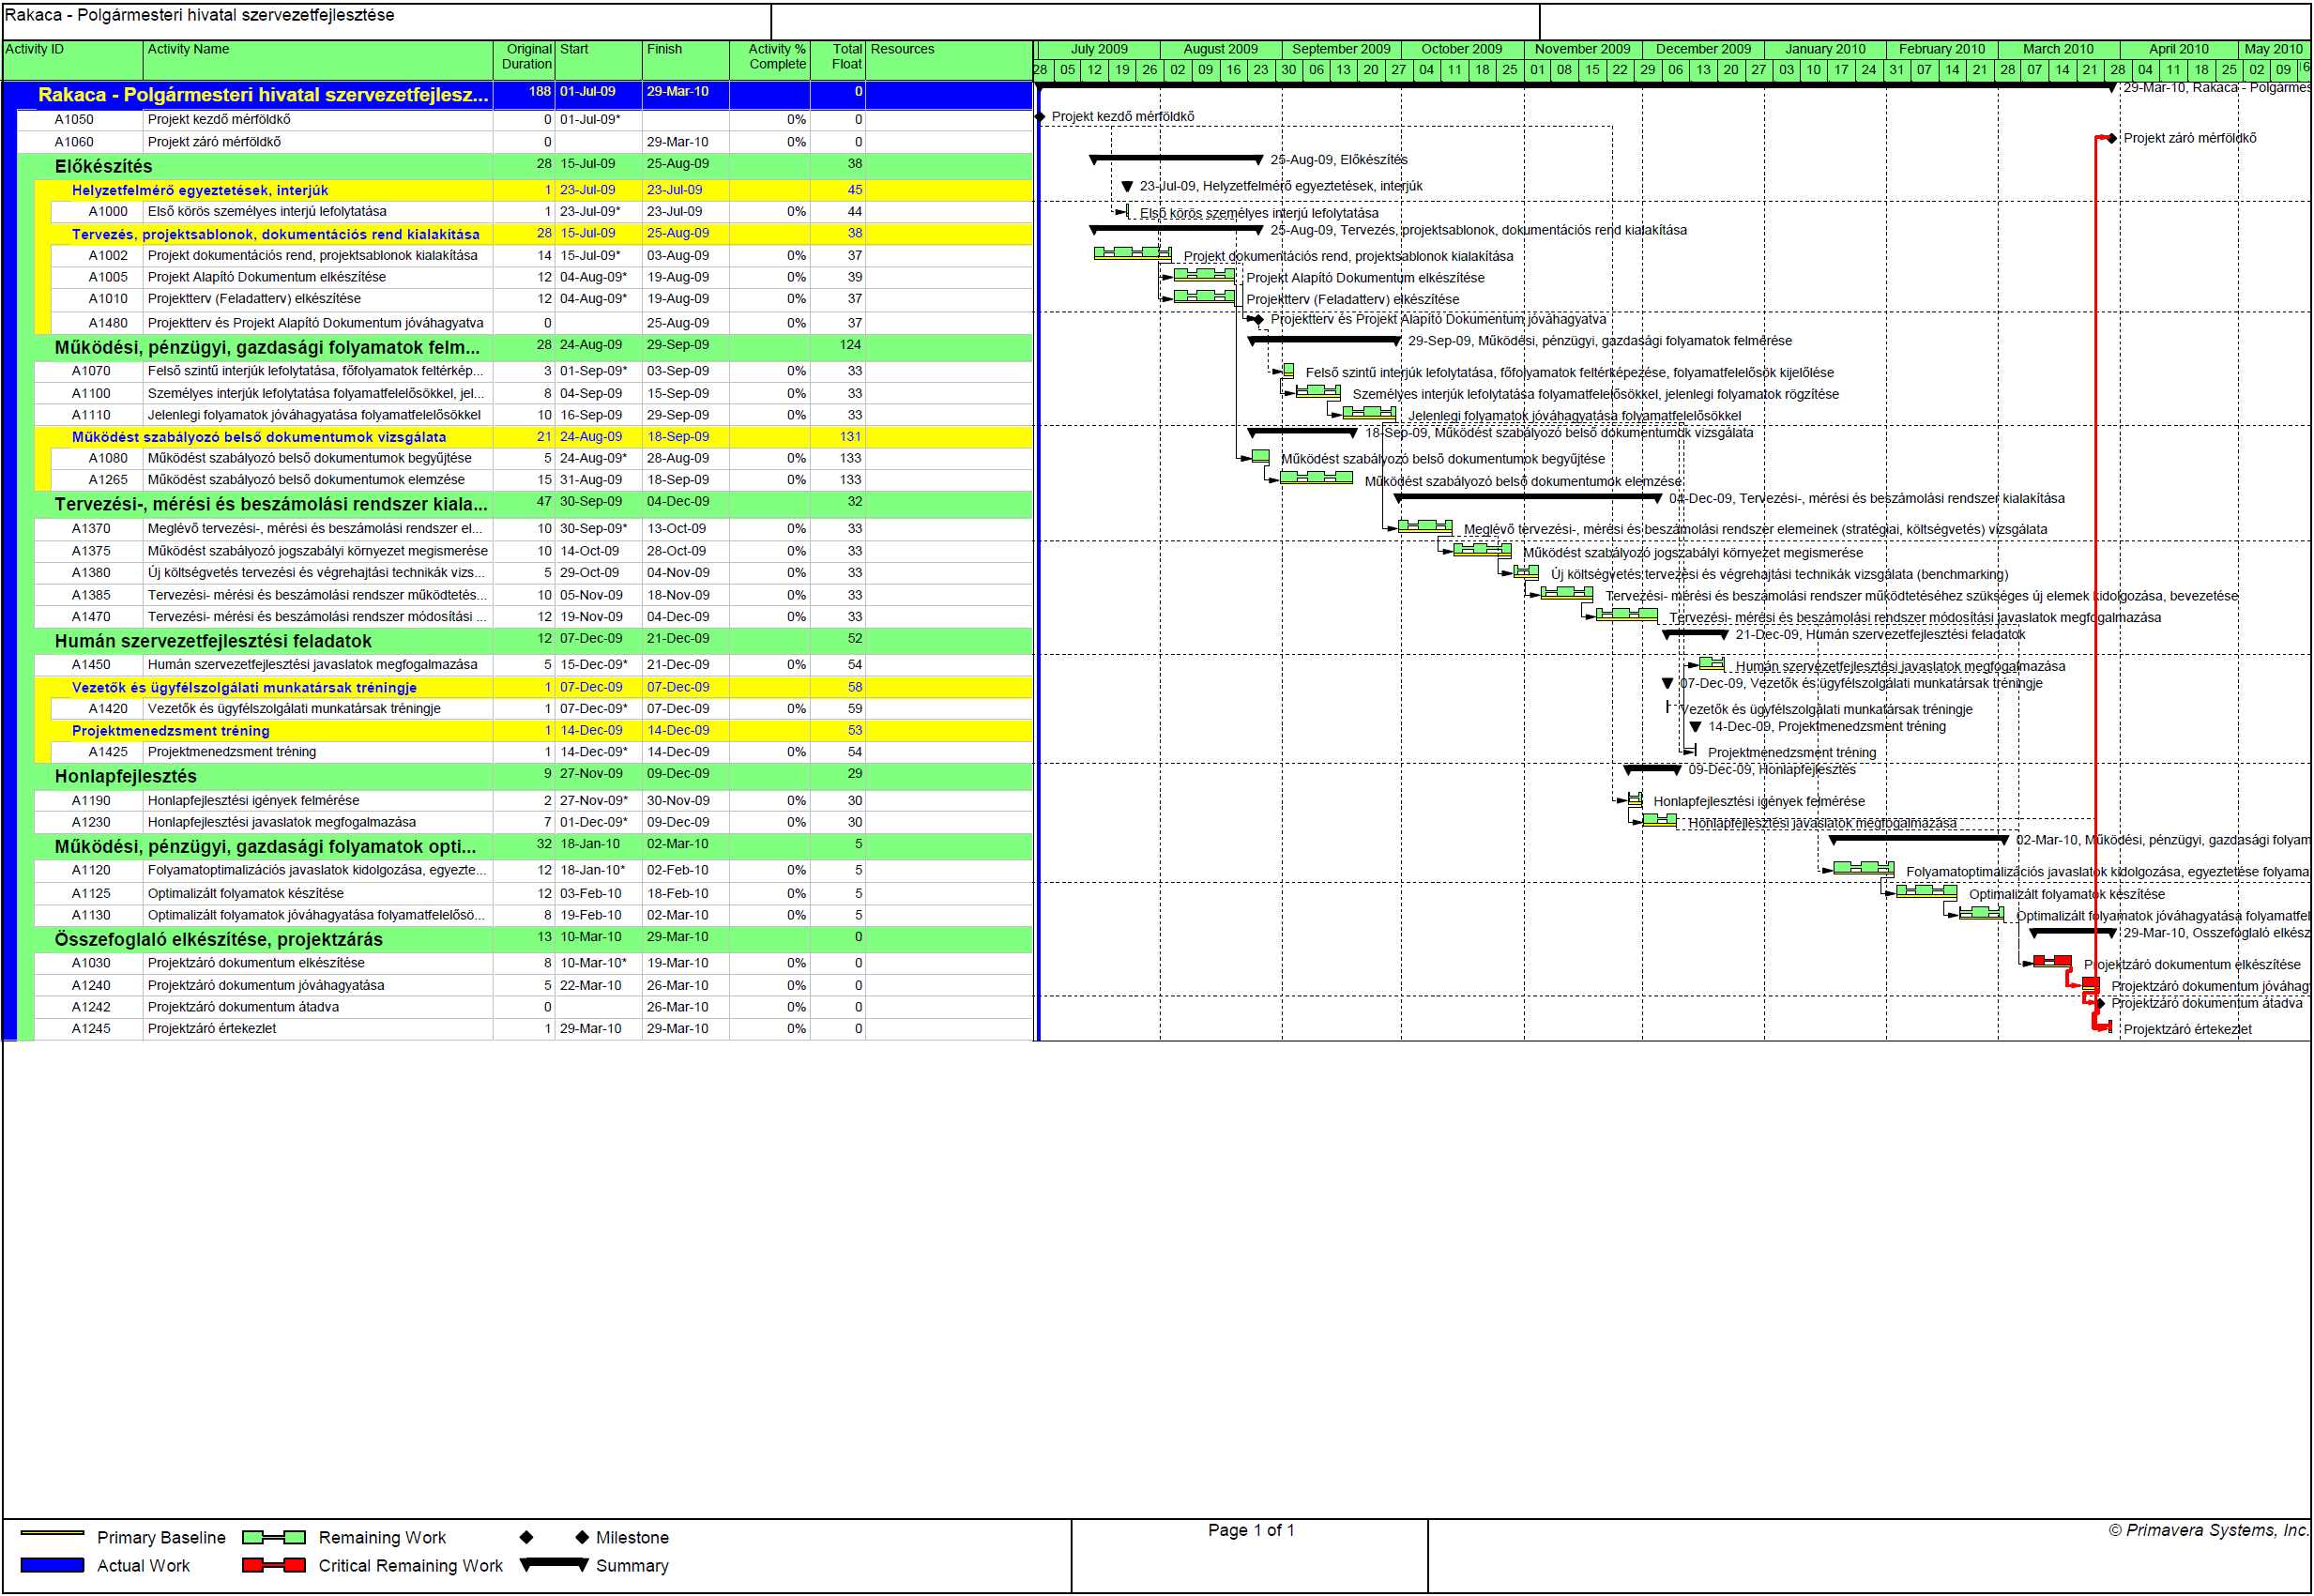The image size is (2314, 1596).
Task: Click activity A1125 Optimalizált folyamatok készítése
Action: point(534,893)
